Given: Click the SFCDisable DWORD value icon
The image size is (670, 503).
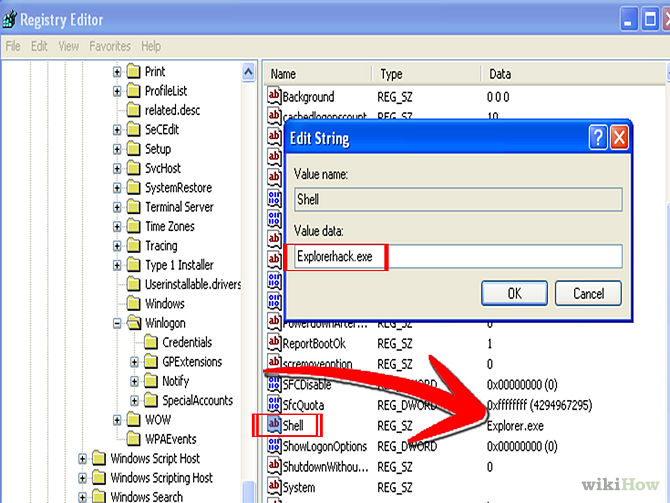Looking at the screenshot, I should (274, 383).
